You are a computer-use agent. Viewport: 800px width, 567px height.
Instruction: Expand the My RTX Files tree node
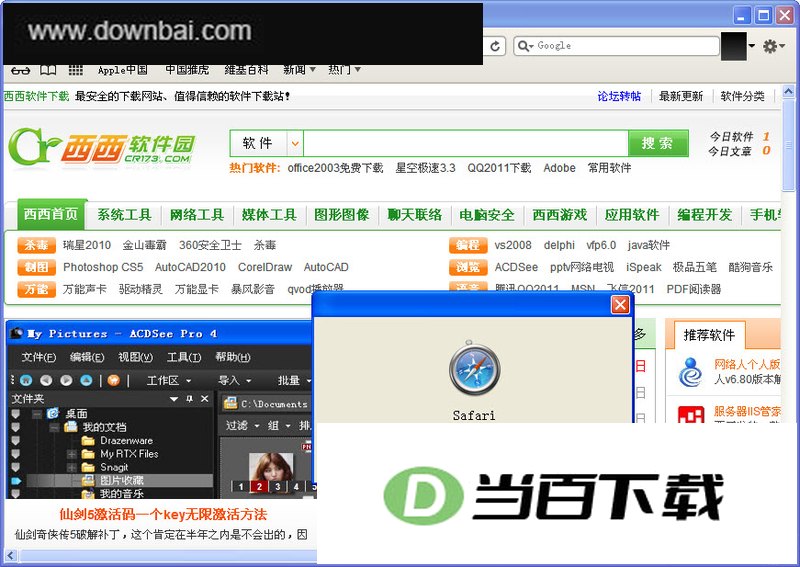pos(71,454)
